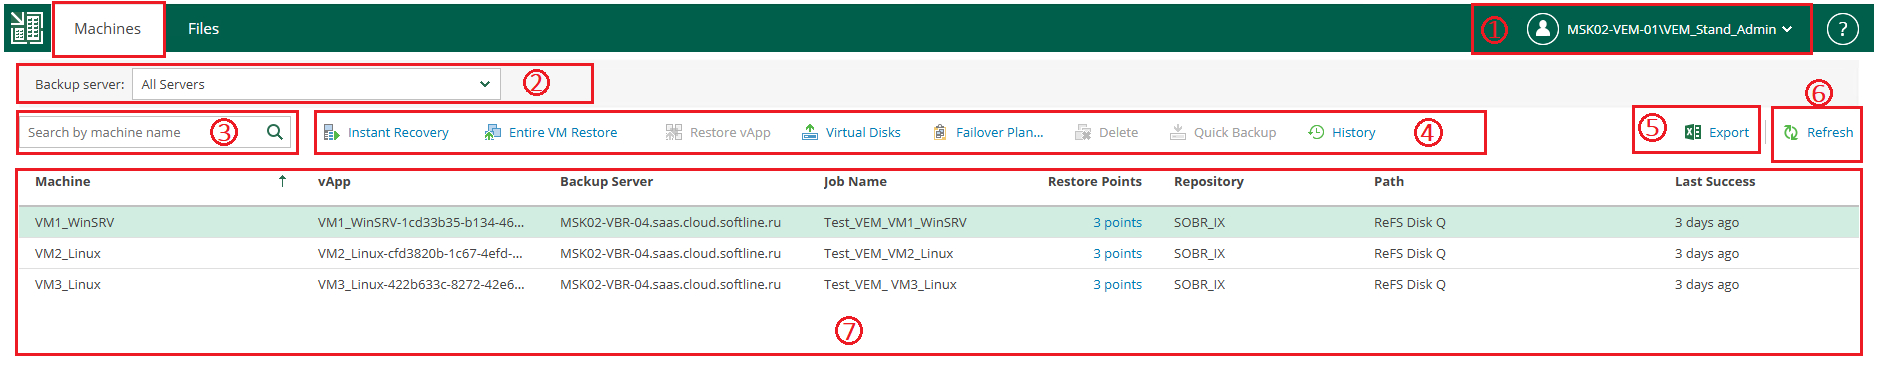Click the Entire VM Restore icon
The width and height of the screenshot is (1879, 380).
(493, 132)
